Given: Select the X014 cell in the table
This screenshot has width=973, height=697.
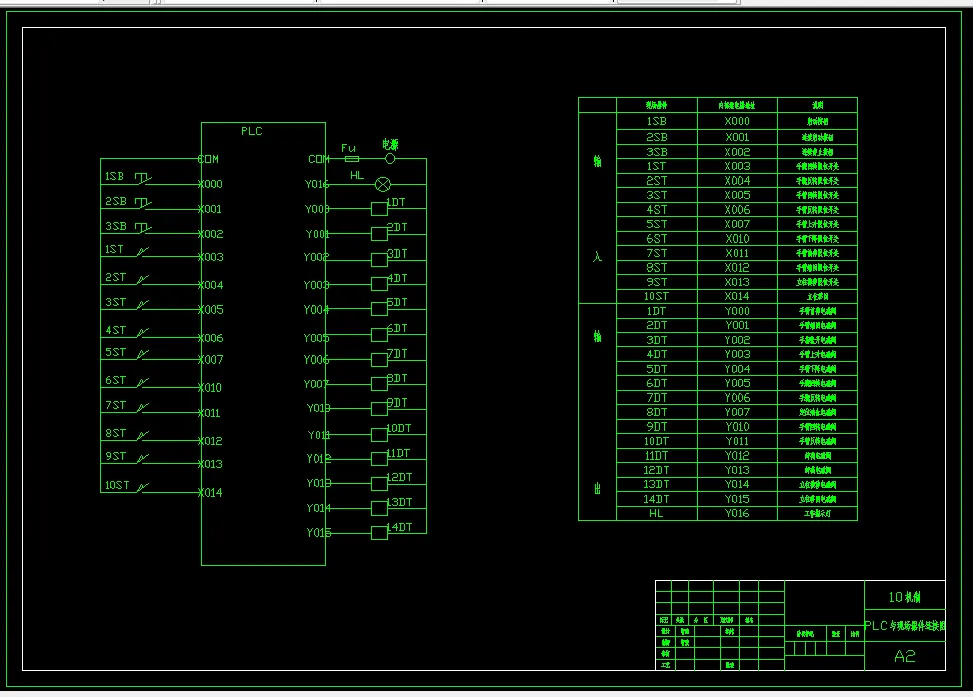Looking at the screenshot, I should point(737,297).
